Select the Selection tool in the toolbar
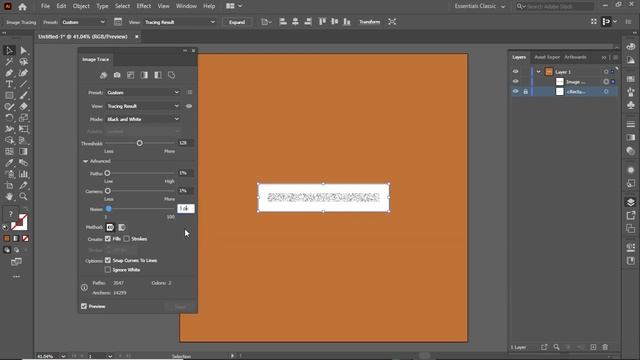Viewport: 640px width, 360px height. tap(9, 51)
